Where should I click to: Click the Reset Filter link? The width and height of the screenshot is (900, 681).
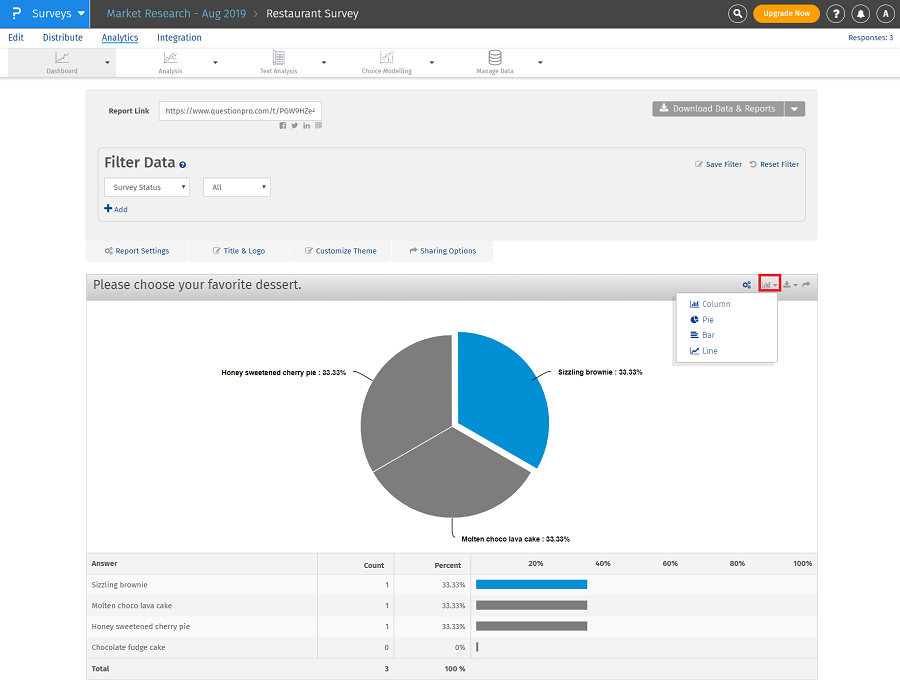[x=774, y=164]
